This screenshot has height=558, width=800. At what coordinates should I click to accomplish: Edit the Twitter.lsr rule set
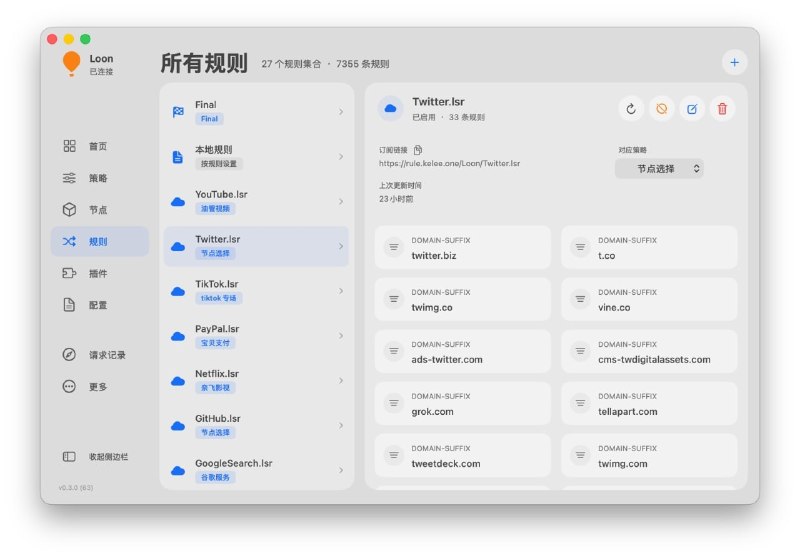[692, 109]
